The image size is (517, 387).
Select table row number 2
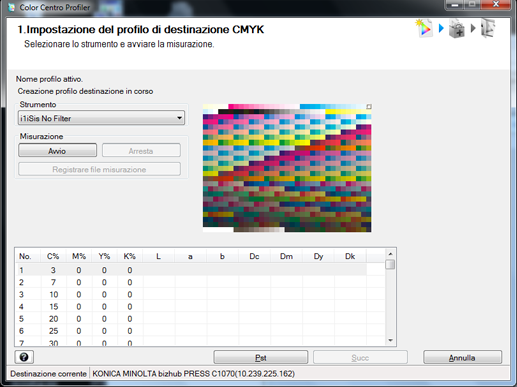(191, 282)
